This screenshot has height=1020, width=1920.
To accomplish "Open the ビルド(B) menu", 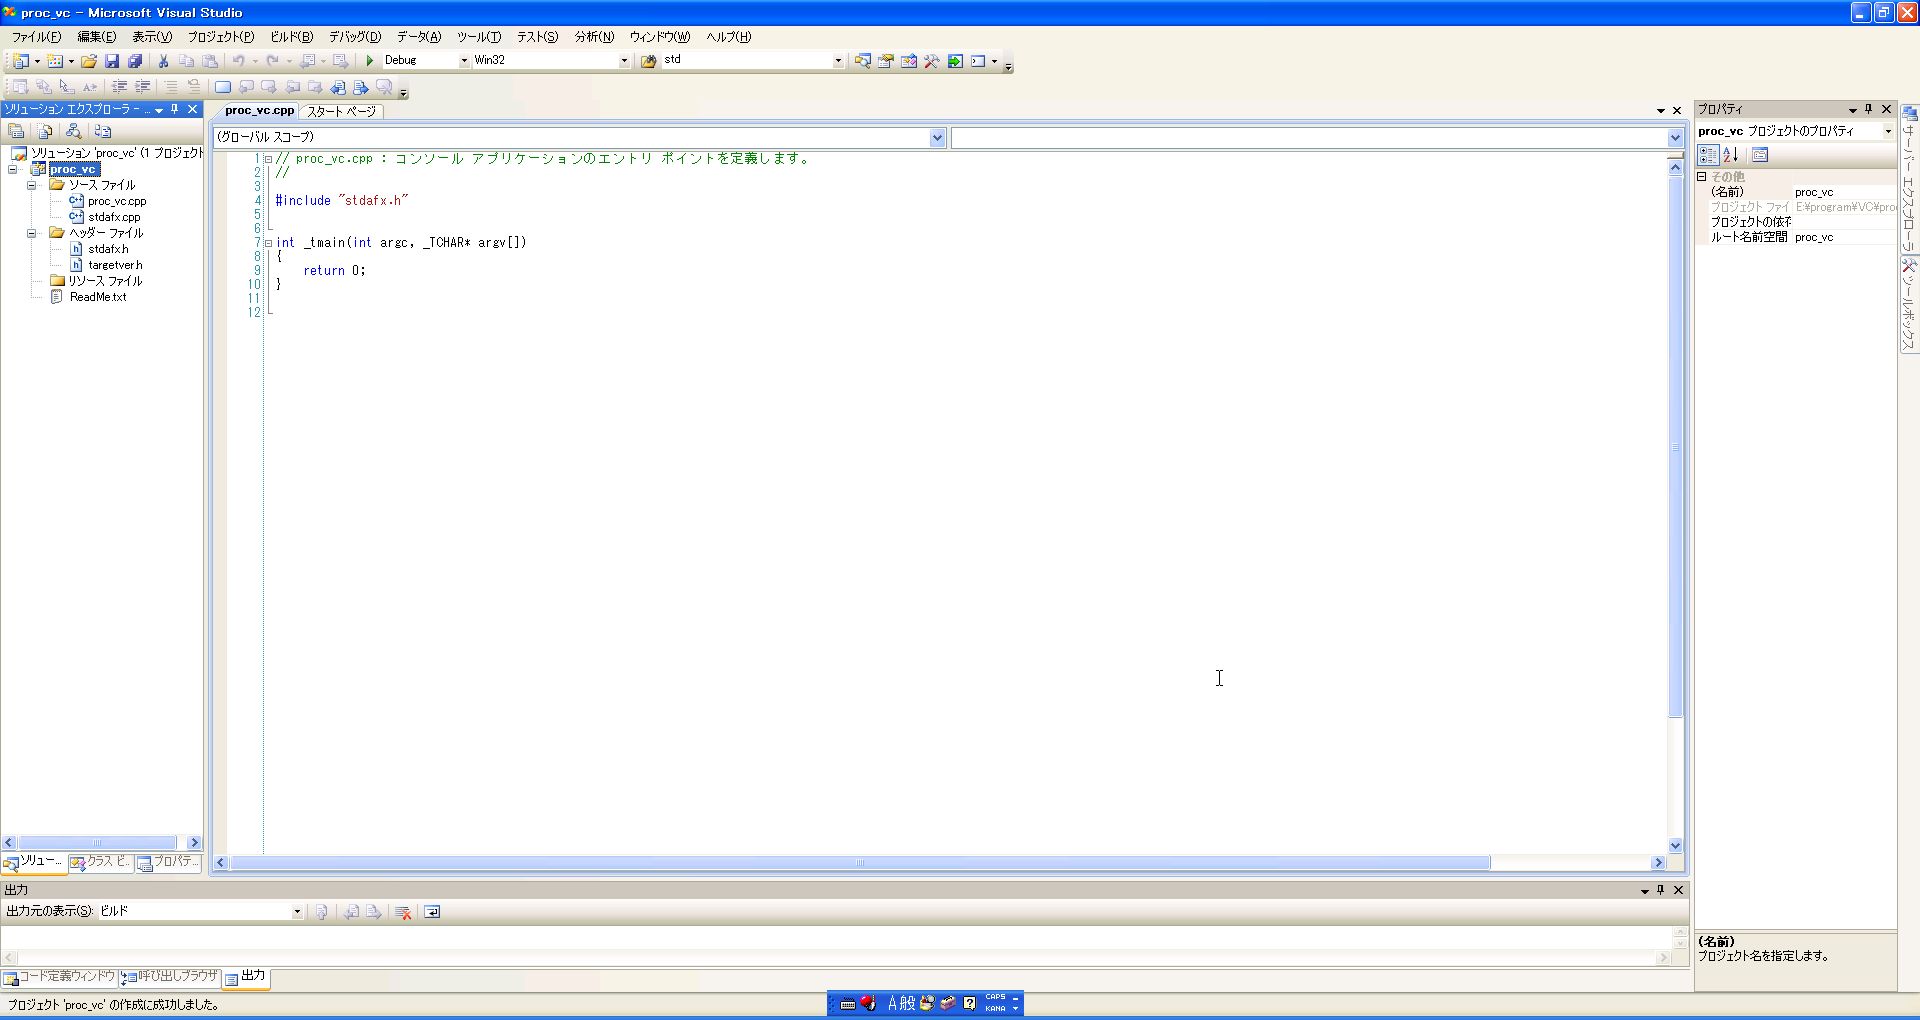I will point(292,37).
